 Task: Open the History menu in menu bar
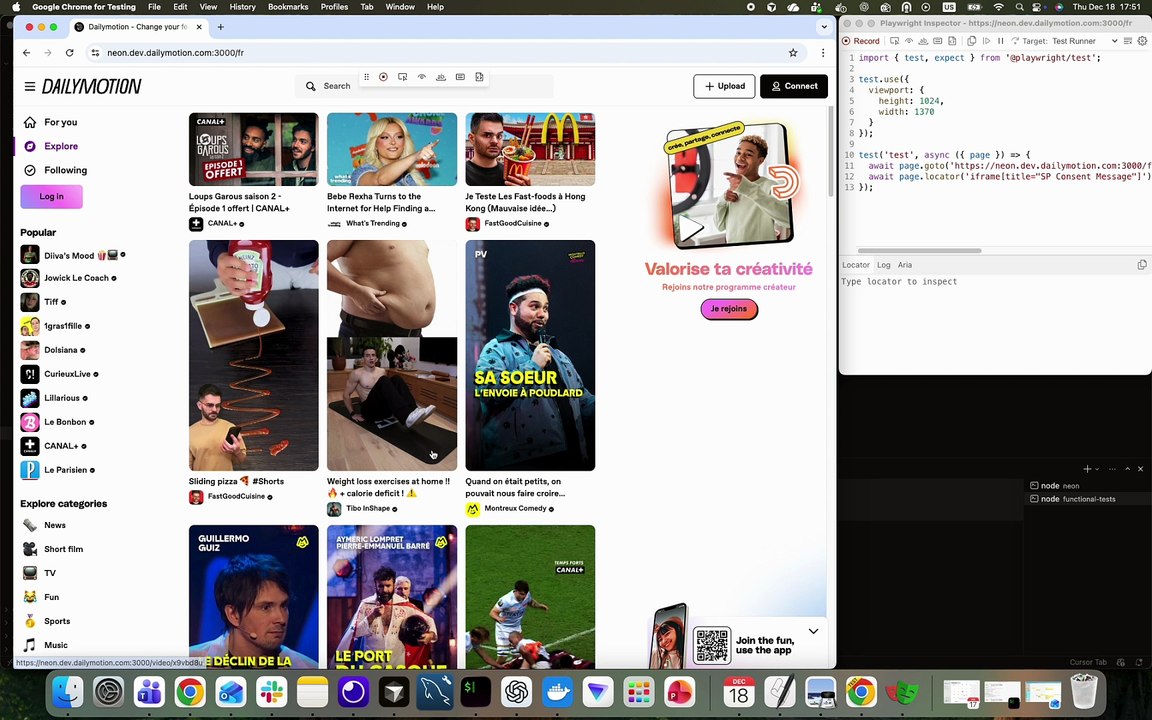coord(242,7)
